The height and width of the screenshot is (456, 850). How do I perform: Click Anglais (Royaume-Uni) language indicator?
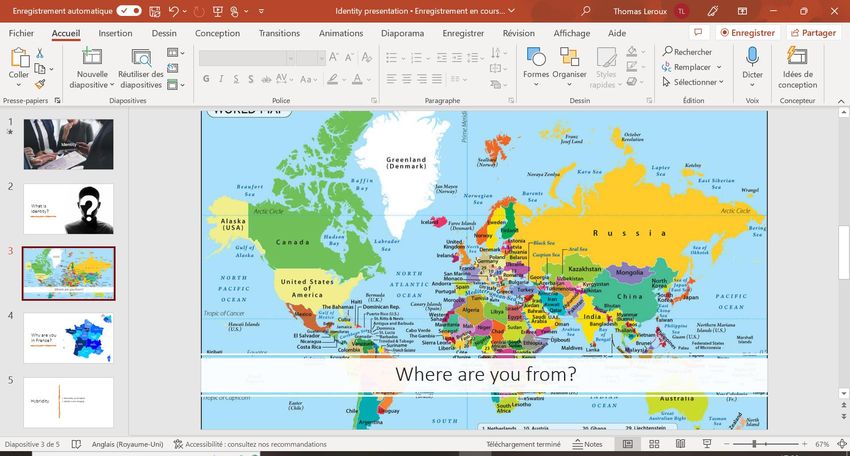click(127, 444)
